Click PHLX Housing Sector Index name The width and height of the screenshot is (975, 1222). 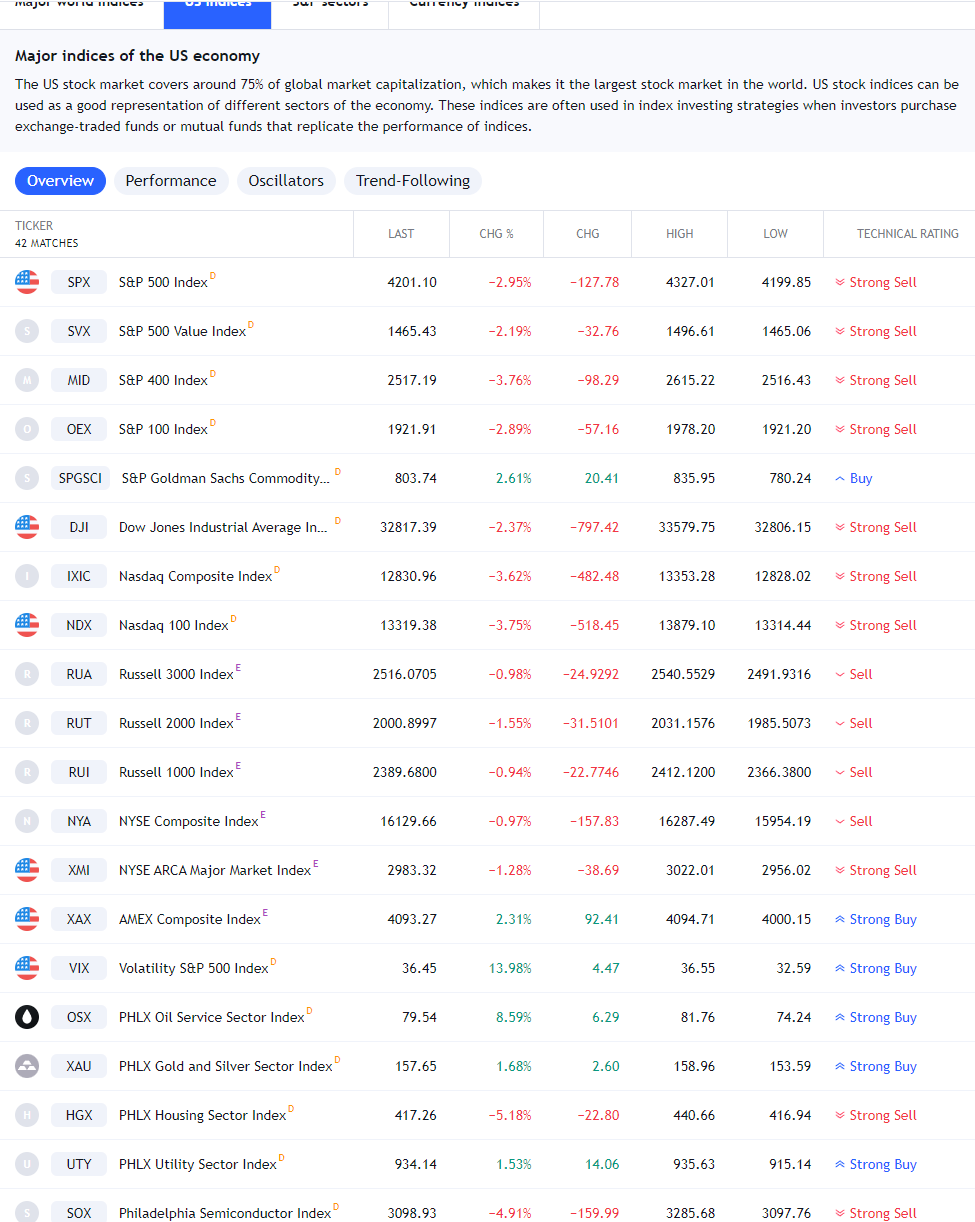pos(202,1116)
